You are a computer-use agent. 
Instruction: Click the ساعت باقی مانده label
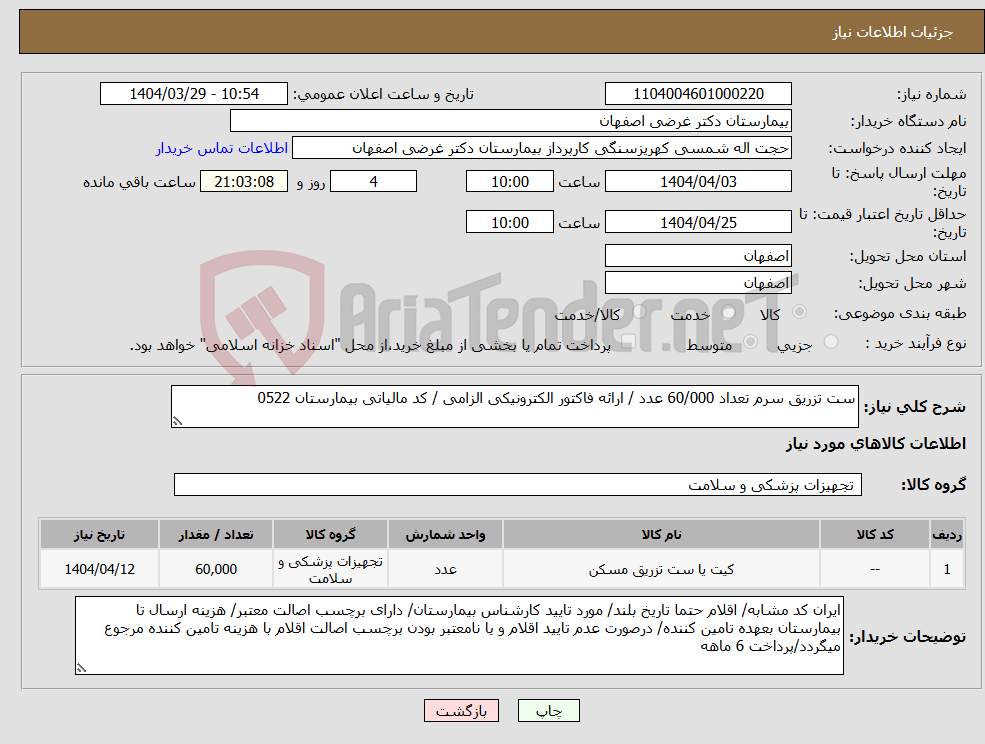tap(139, 182)
